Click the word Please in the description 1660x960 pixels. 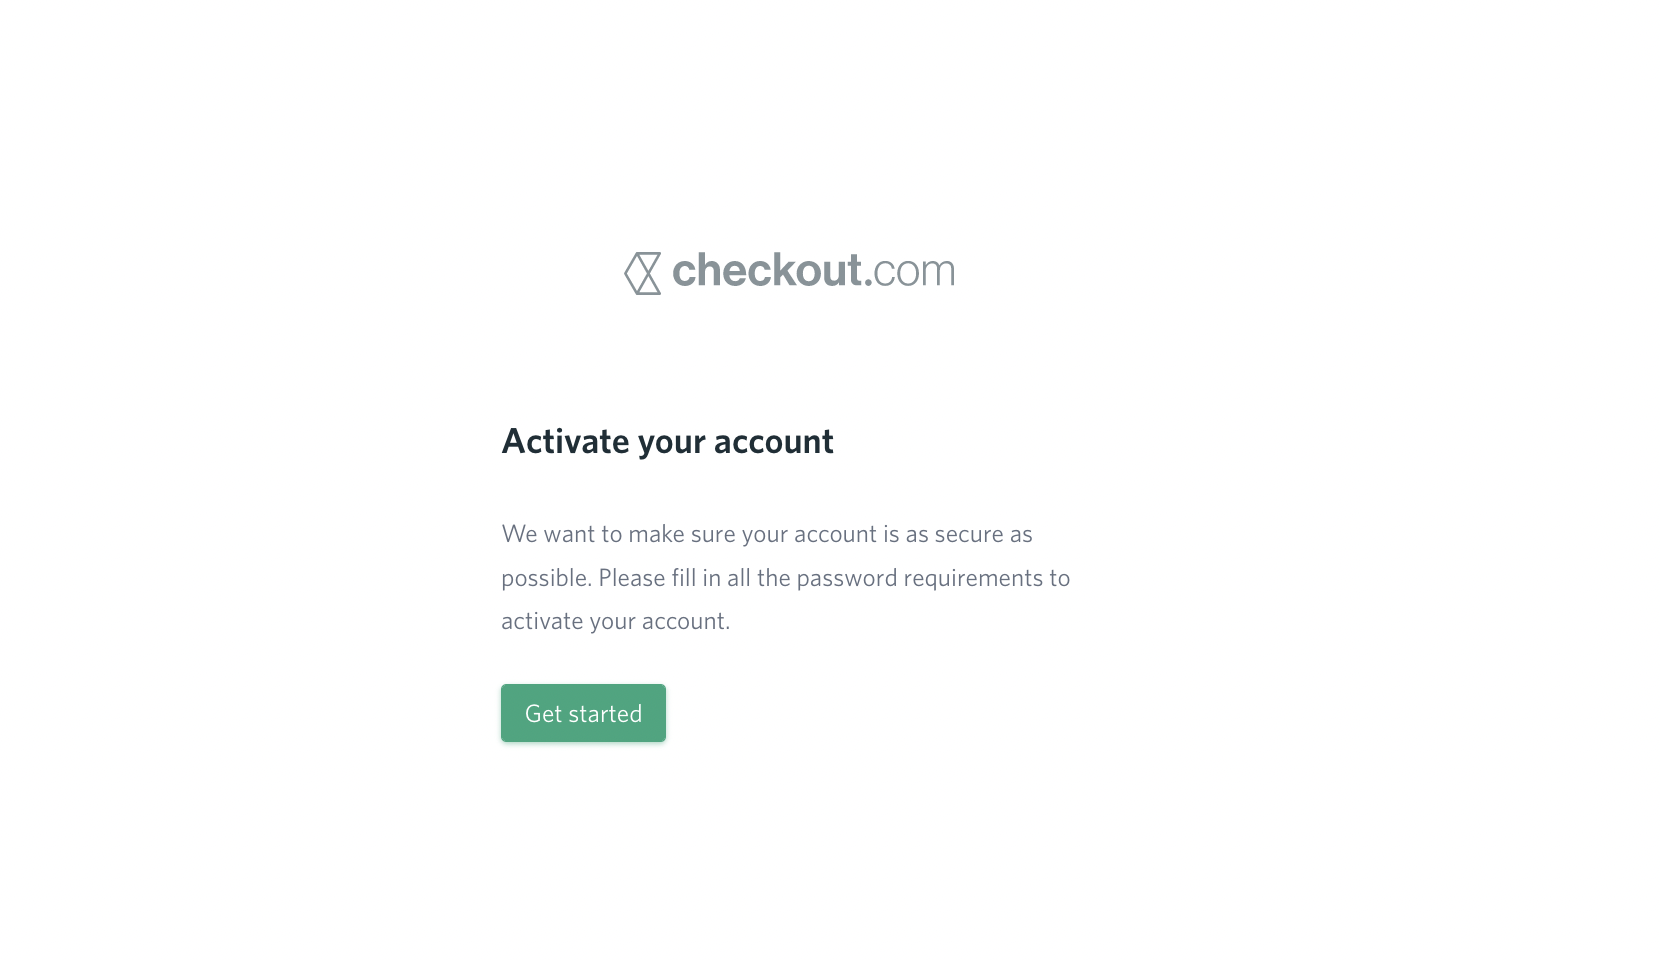pos(632,578)
